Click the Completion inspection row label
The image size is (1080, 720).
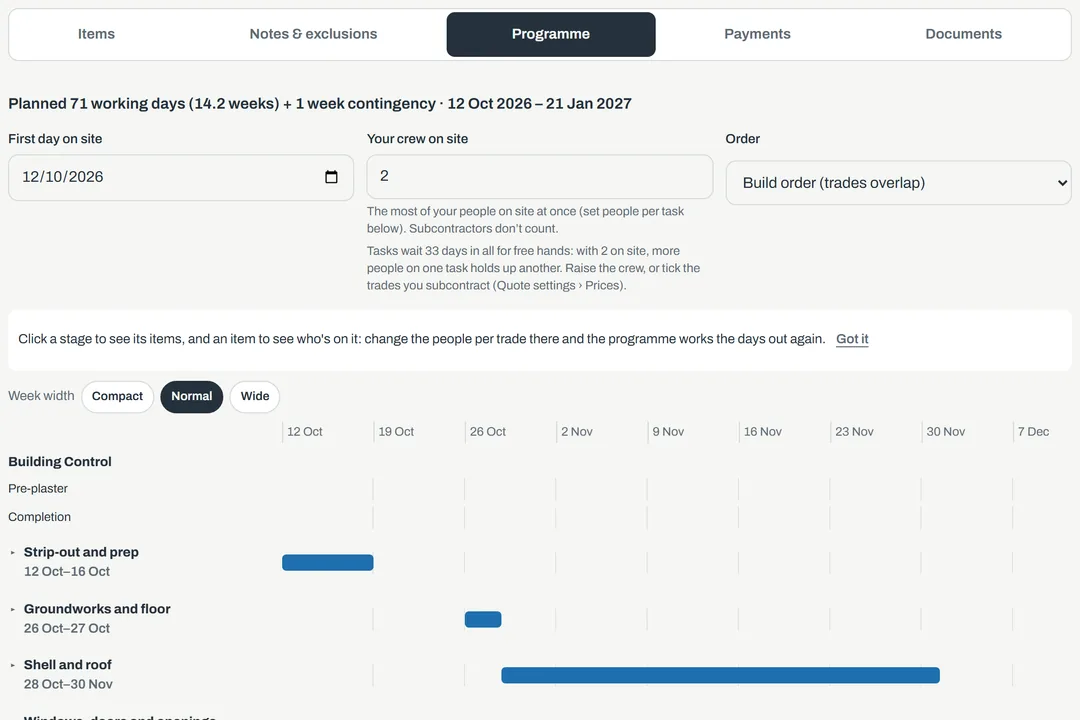39,517
